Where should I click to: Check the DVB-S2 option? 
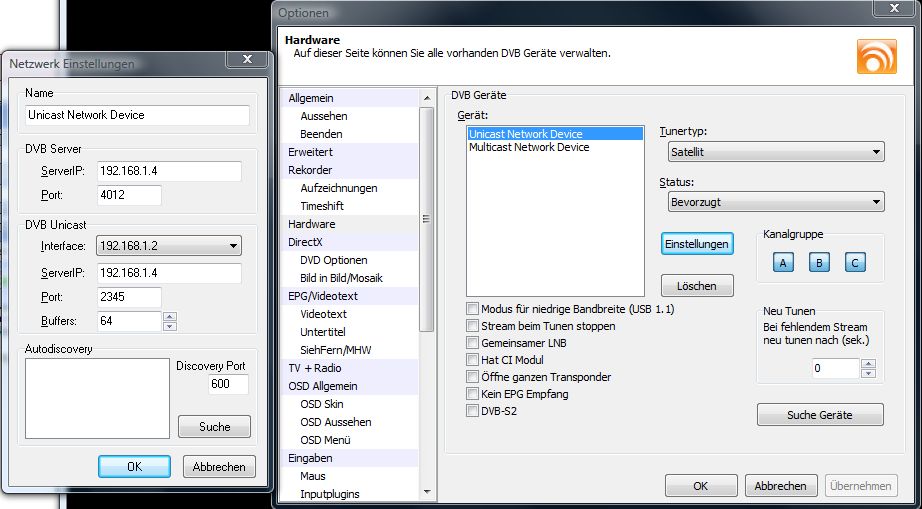[x=473, y=411]
